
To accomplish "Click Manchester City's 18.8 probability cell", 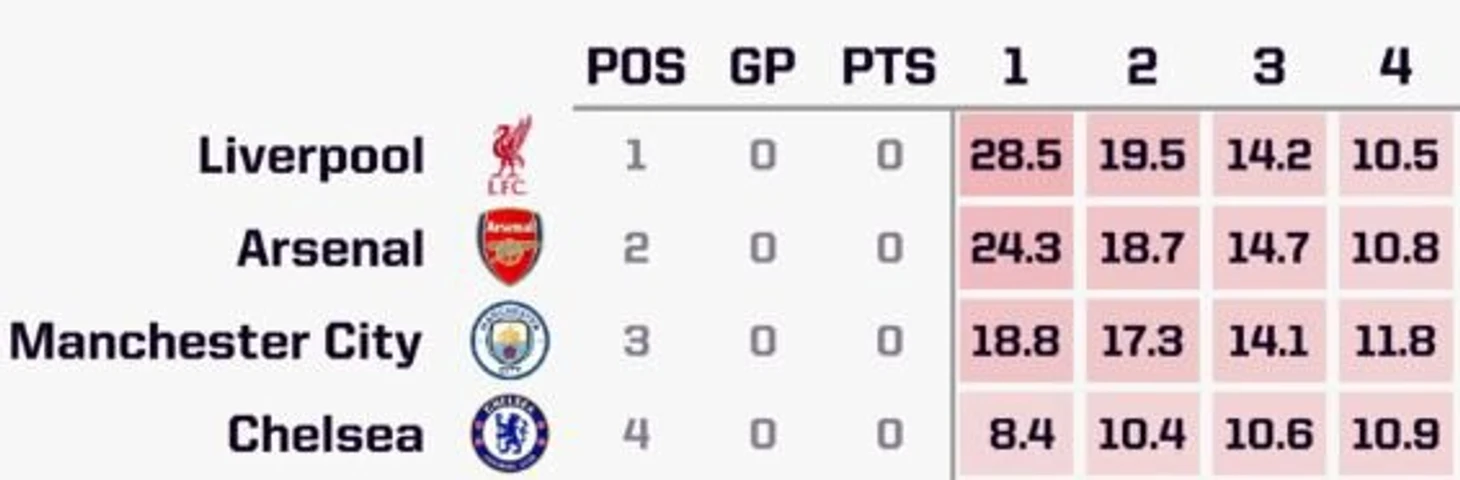I will [x=1015, y=340].
